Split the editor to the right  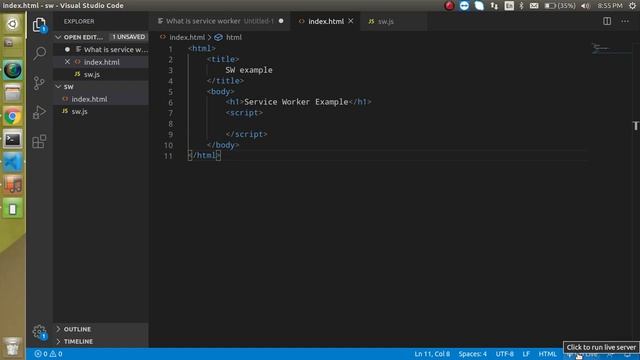coord(607,21)
